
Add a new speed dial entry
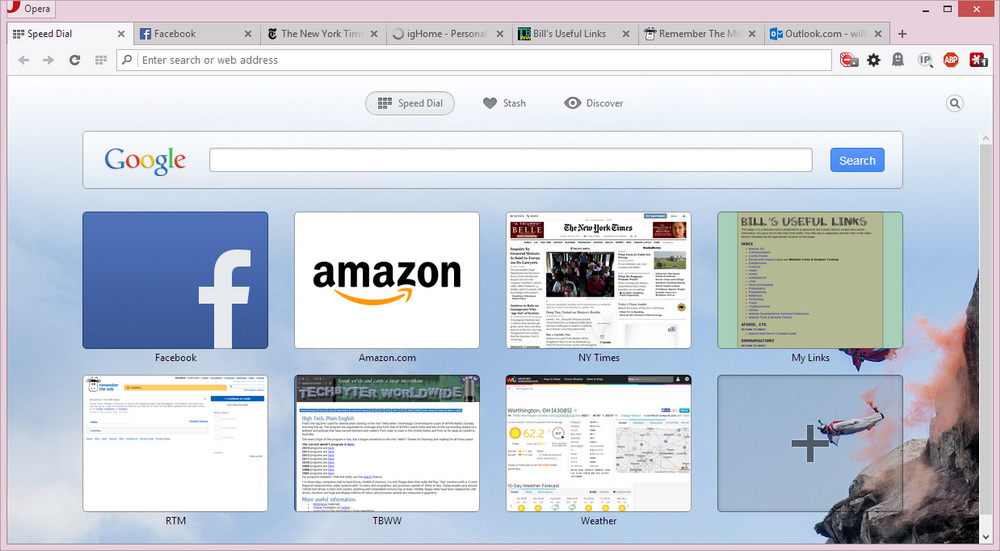[810, 443]
